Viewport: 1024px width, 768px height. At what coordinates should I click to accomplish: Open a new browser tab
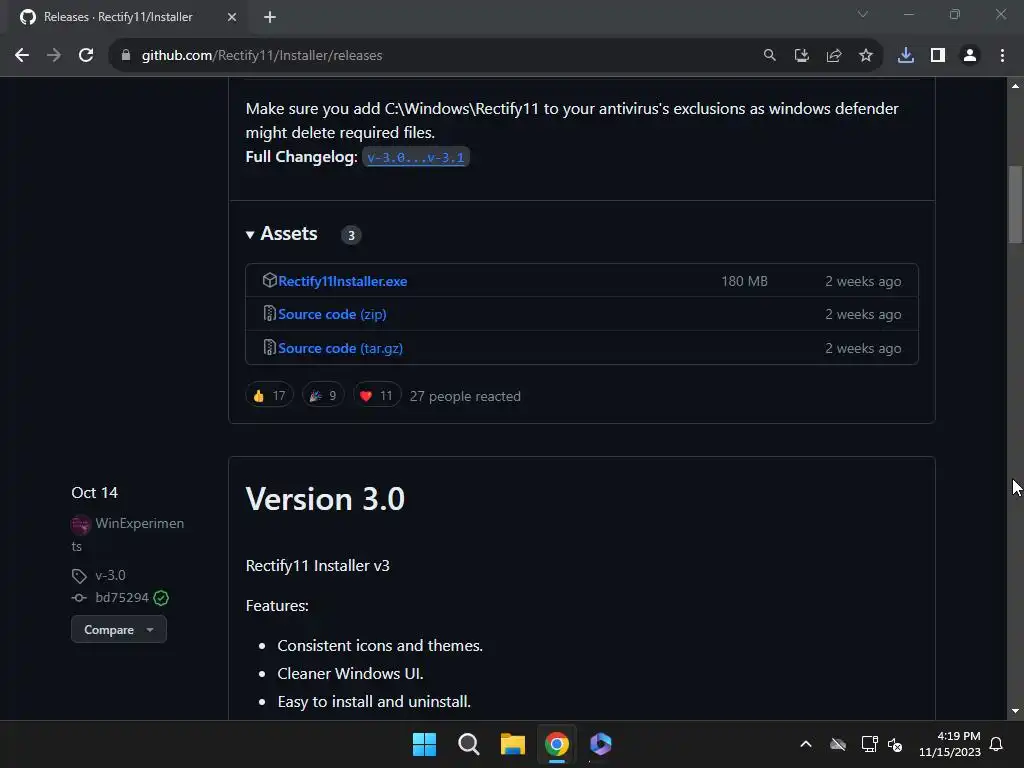(270, 17)
